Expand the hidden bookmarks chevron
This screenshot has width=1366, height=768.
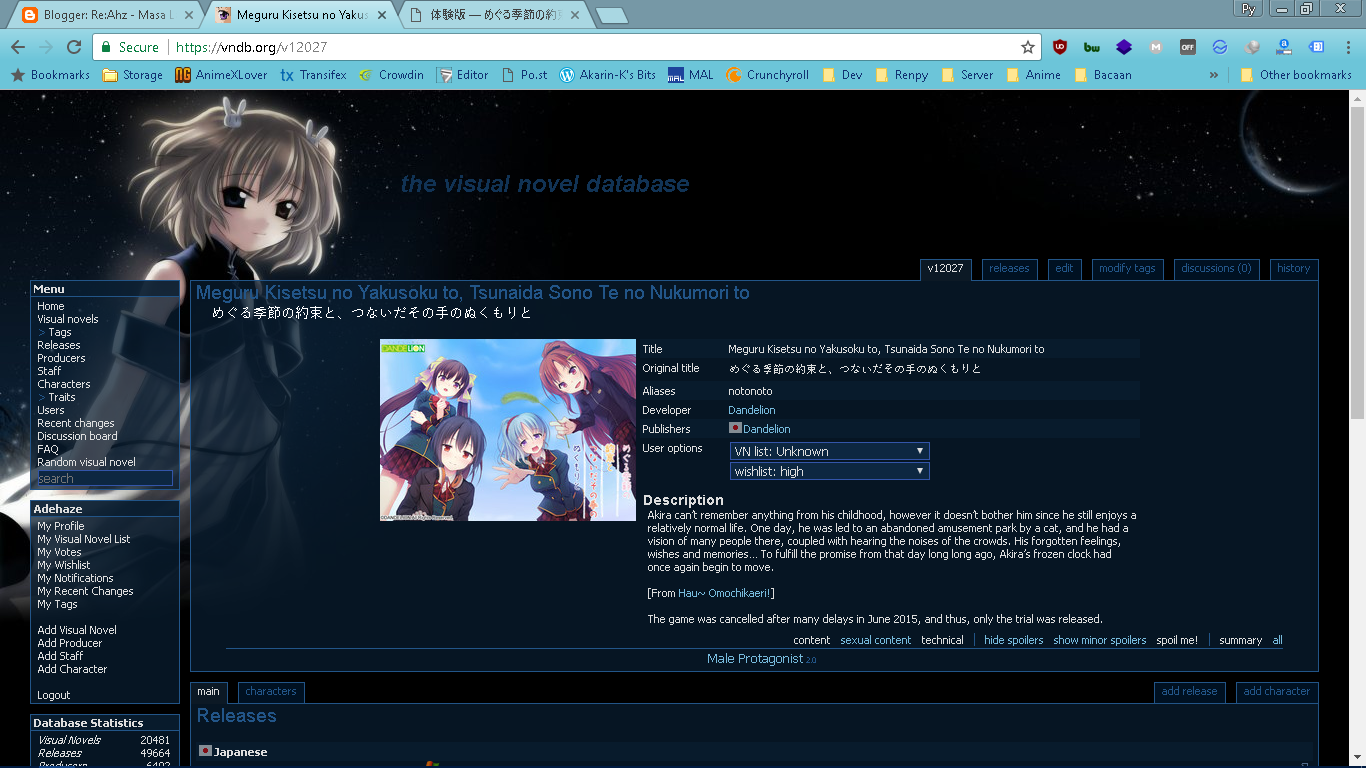[1214, 75]
